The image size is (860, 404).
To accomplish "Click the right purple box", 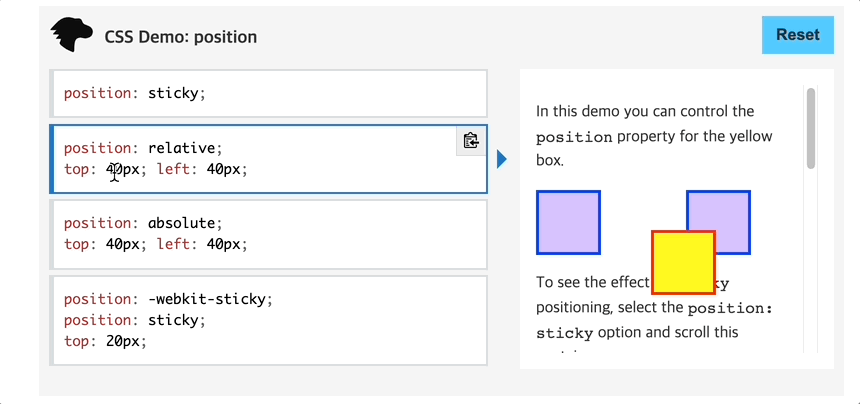I will point(718,223).
